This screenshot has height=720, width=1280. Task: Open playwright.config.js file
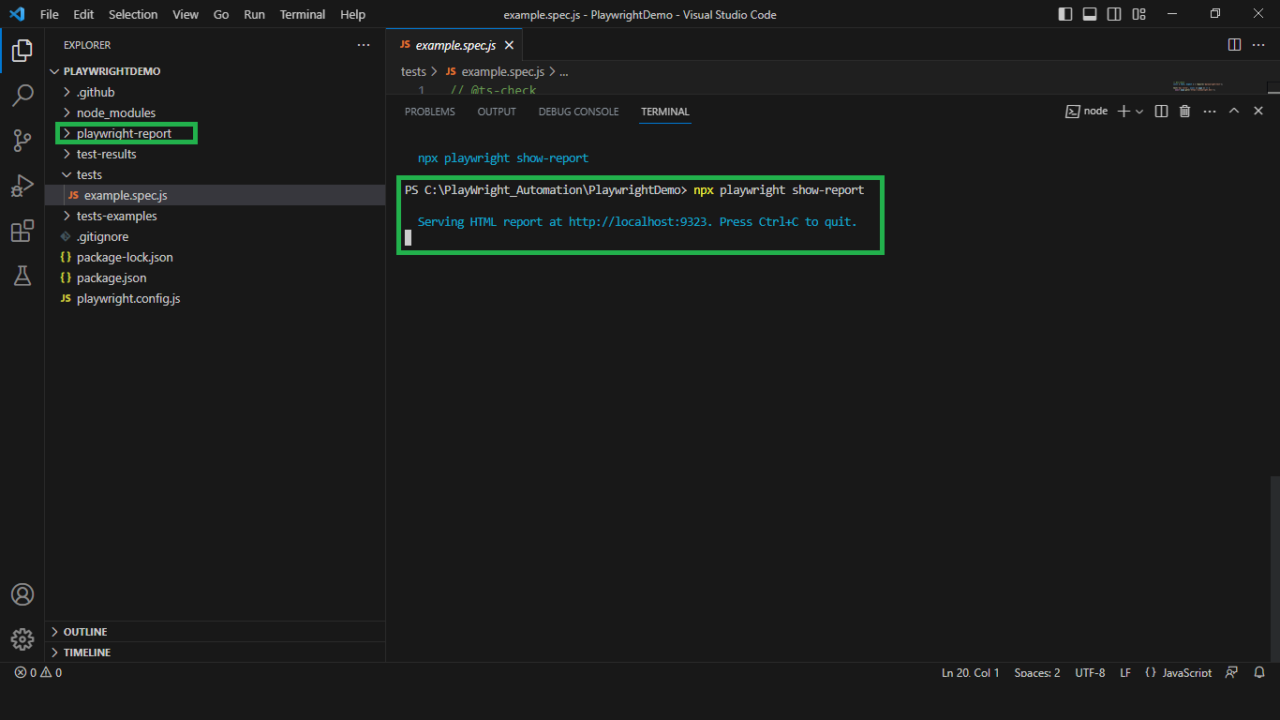click(128, 299)
